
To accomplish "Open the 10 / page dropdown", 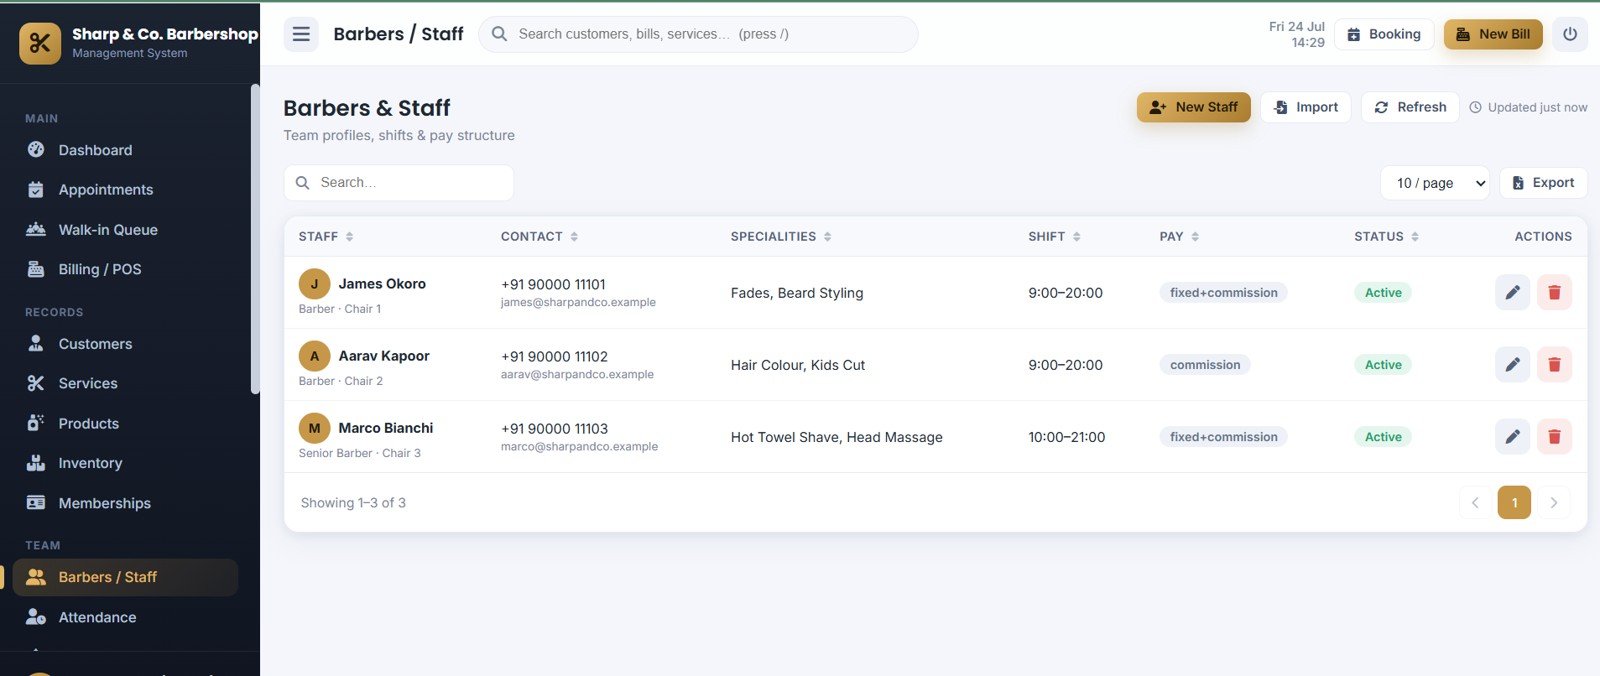I will [1435, 183].
